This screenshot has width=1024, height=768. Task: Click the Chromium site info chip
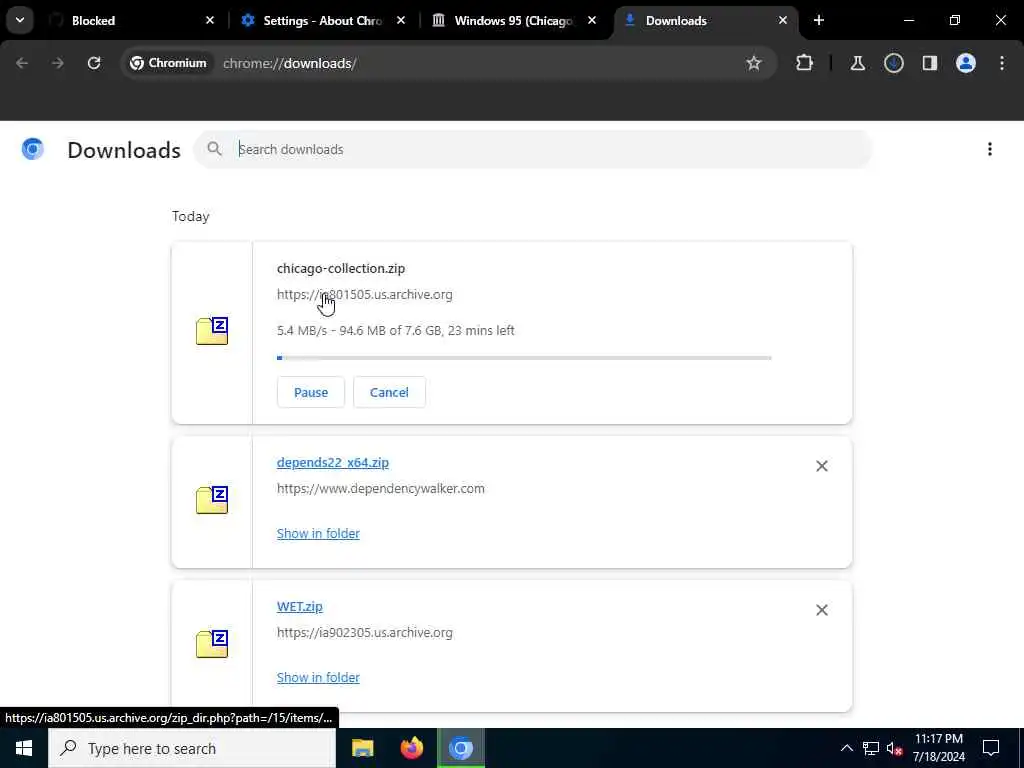coord(168,63)
